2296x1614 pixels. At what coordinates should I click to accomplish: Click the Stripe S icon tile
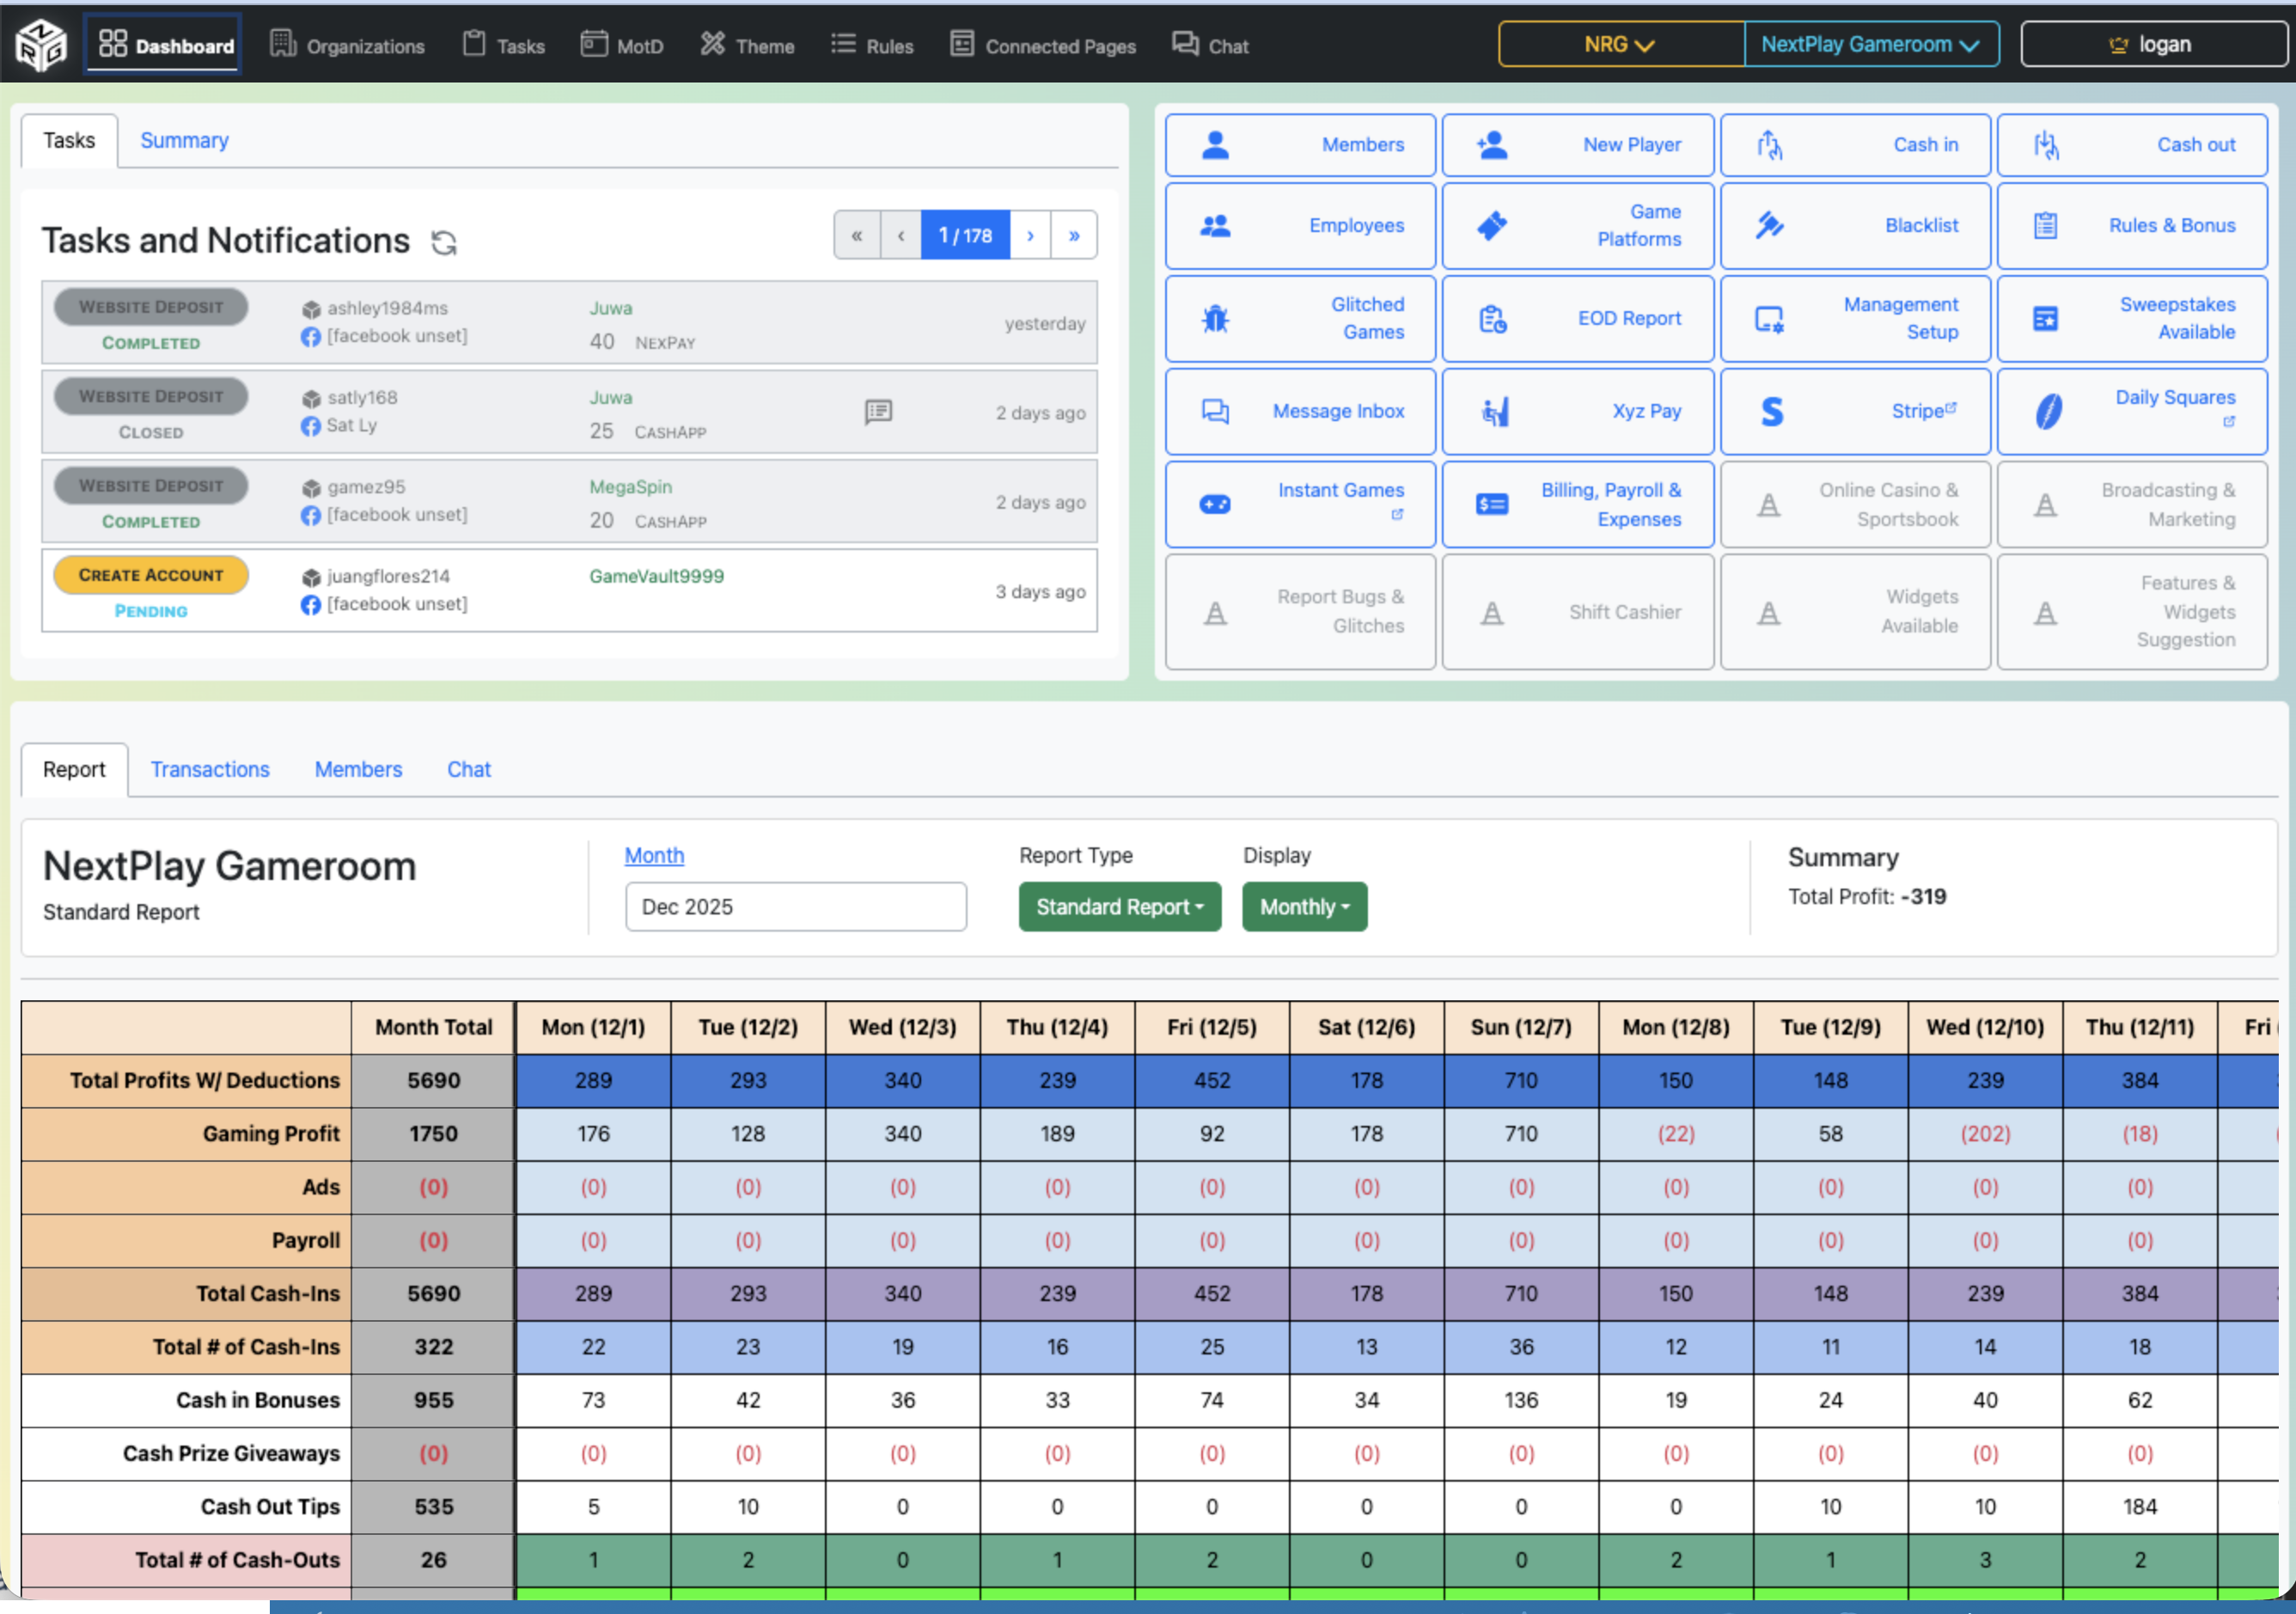coord(1771,411)
